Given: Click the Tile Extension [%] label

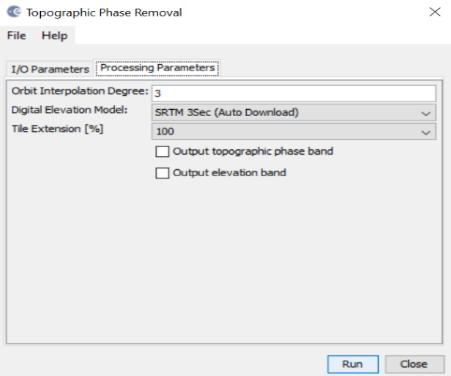Looking at the screenshot, I should [58, 129].
